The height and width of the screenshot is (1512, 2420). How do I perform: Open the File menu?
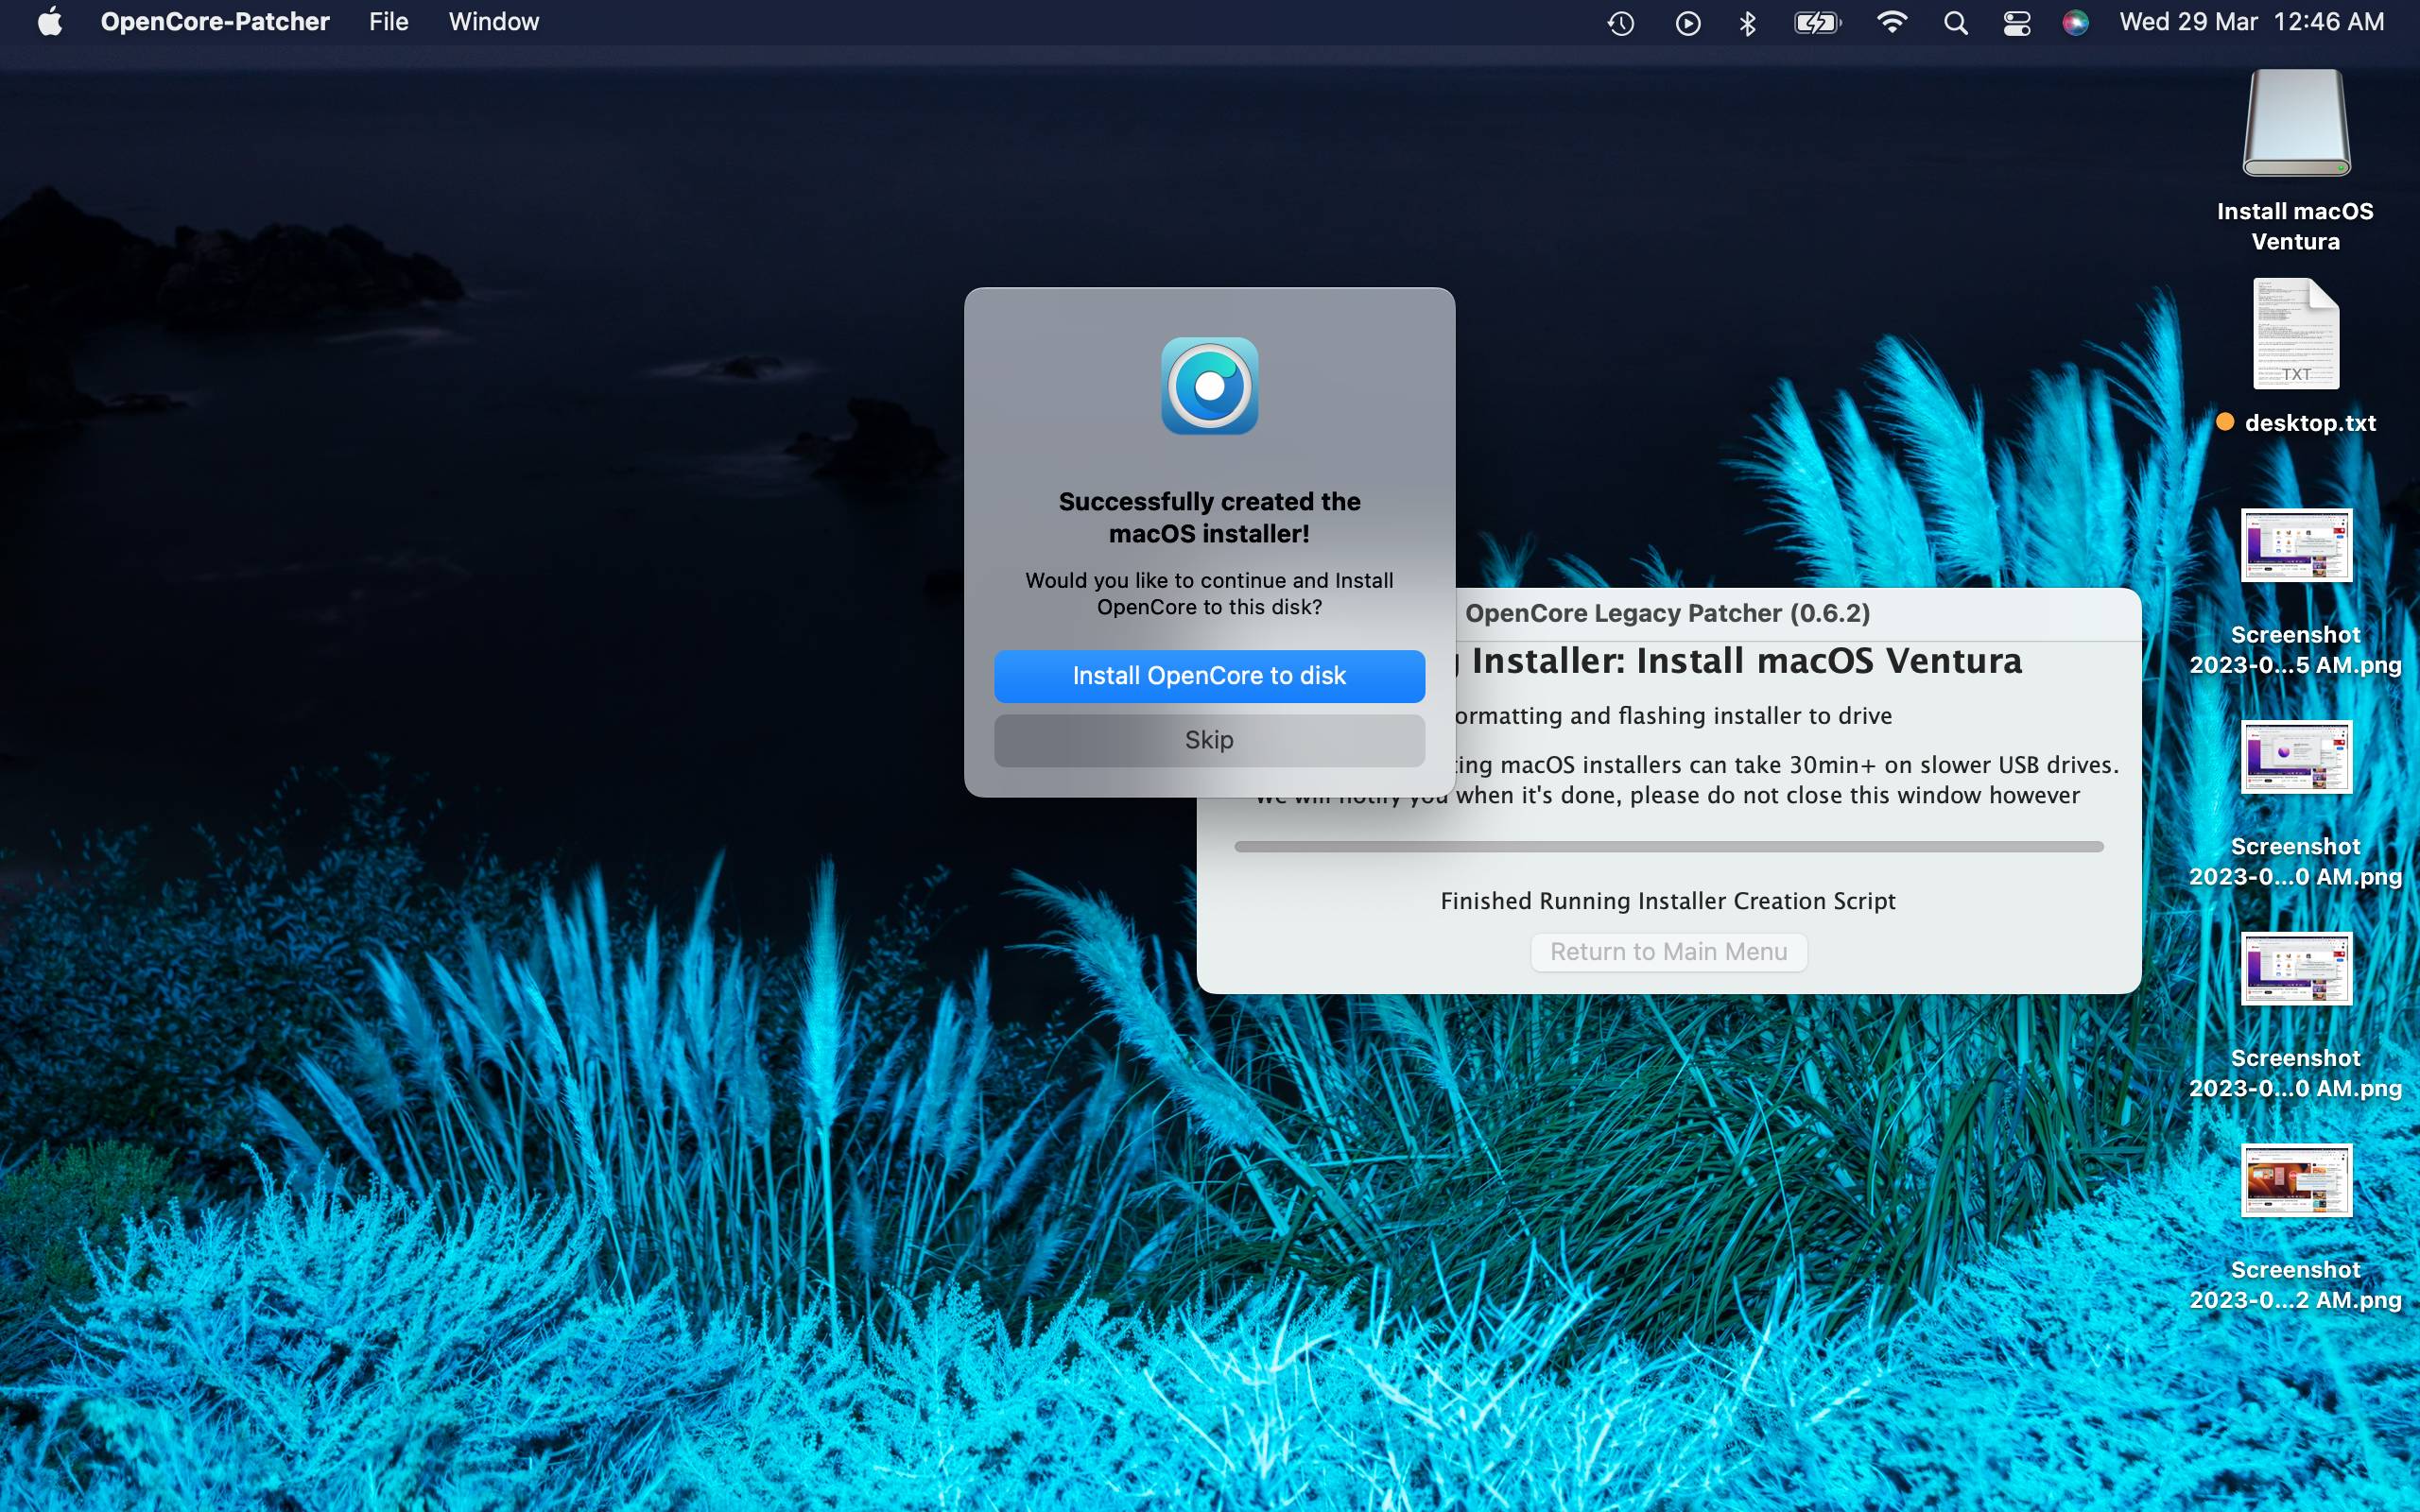tap(389, 22)
